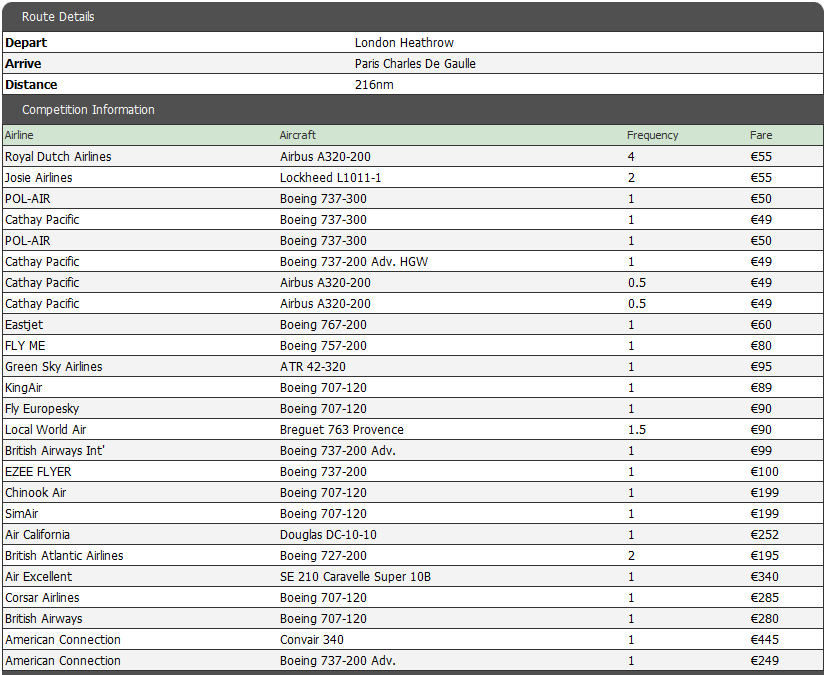This screenshot has width=825, height=675.
Task: Select SE 210 Caravelle Super 10B cell
Action: click(355, 577)
